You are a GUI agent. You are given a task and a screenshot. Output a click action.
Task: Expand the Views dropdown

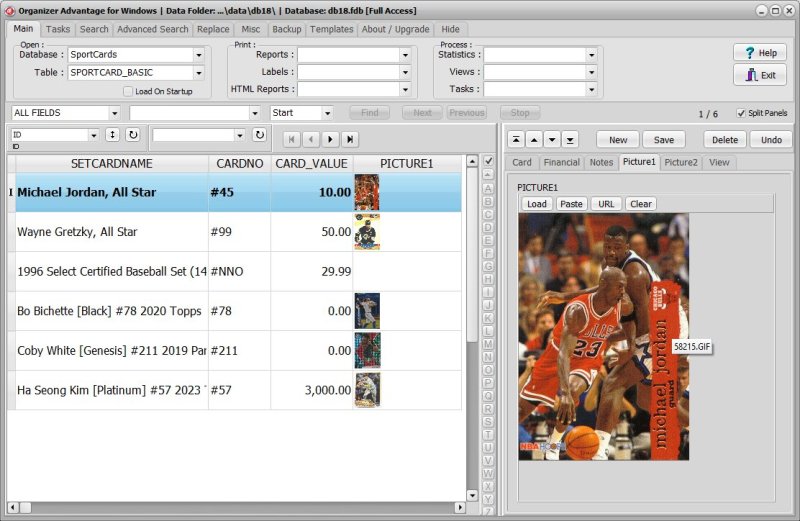pyautogui.click(x=591, y=72)
